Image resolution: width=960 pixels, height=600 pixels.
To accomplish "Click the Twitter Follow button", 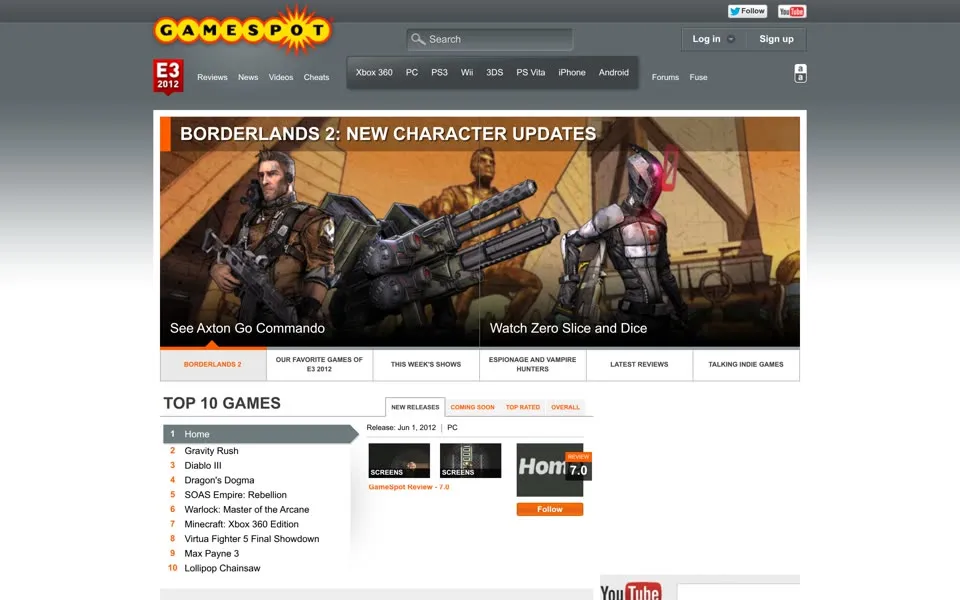I will tap(747, 11).
